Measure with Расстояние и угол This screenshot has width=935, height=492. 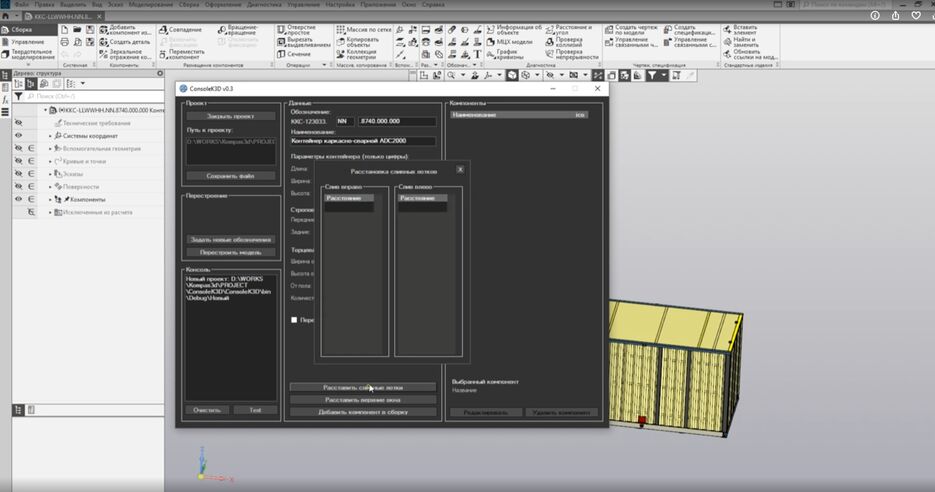(569, 30)
